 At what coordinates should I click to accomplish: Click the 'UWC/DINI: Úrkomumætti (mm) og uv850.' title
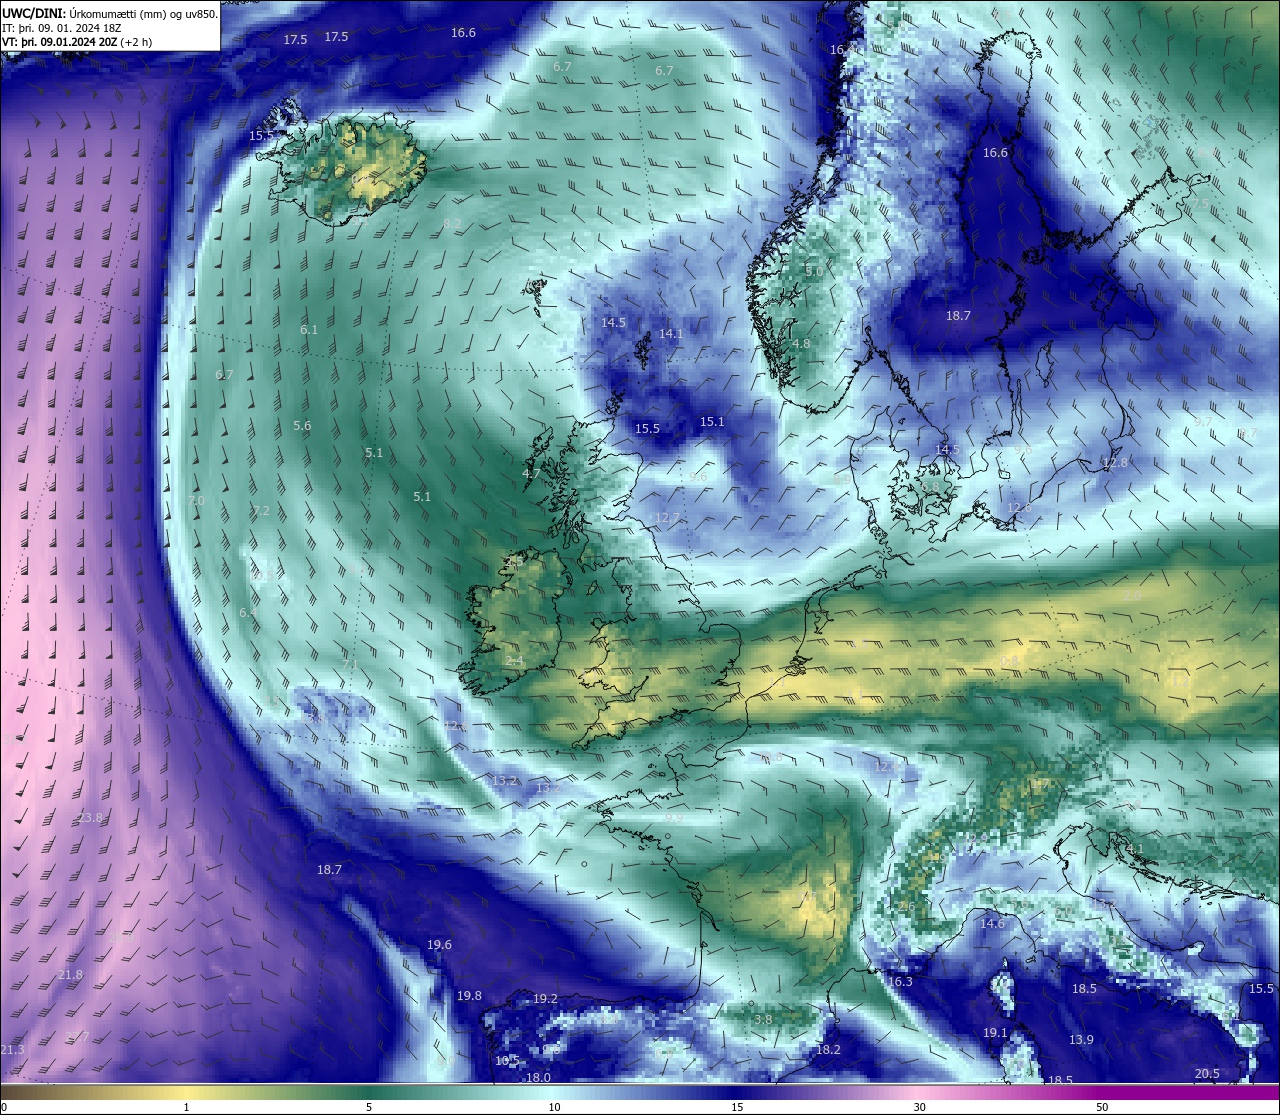109,13
